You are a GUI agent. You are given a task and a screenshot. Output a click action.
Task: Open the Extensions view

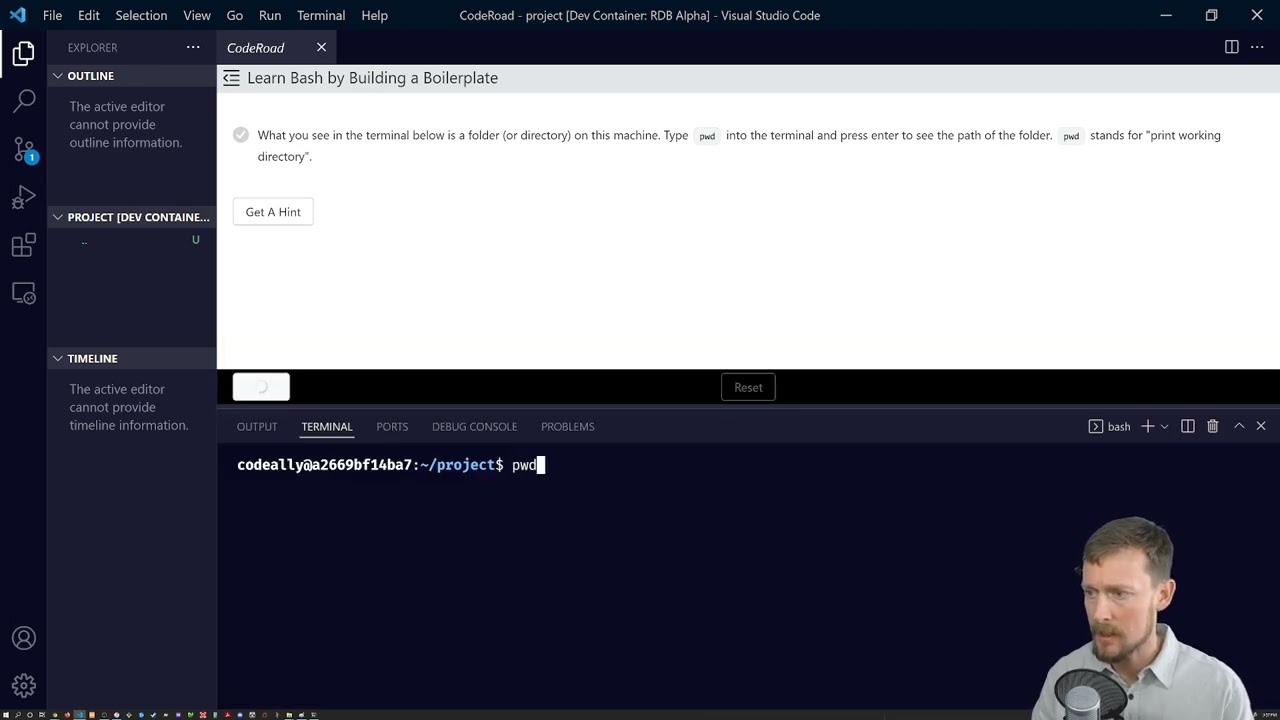click(24, 245)
